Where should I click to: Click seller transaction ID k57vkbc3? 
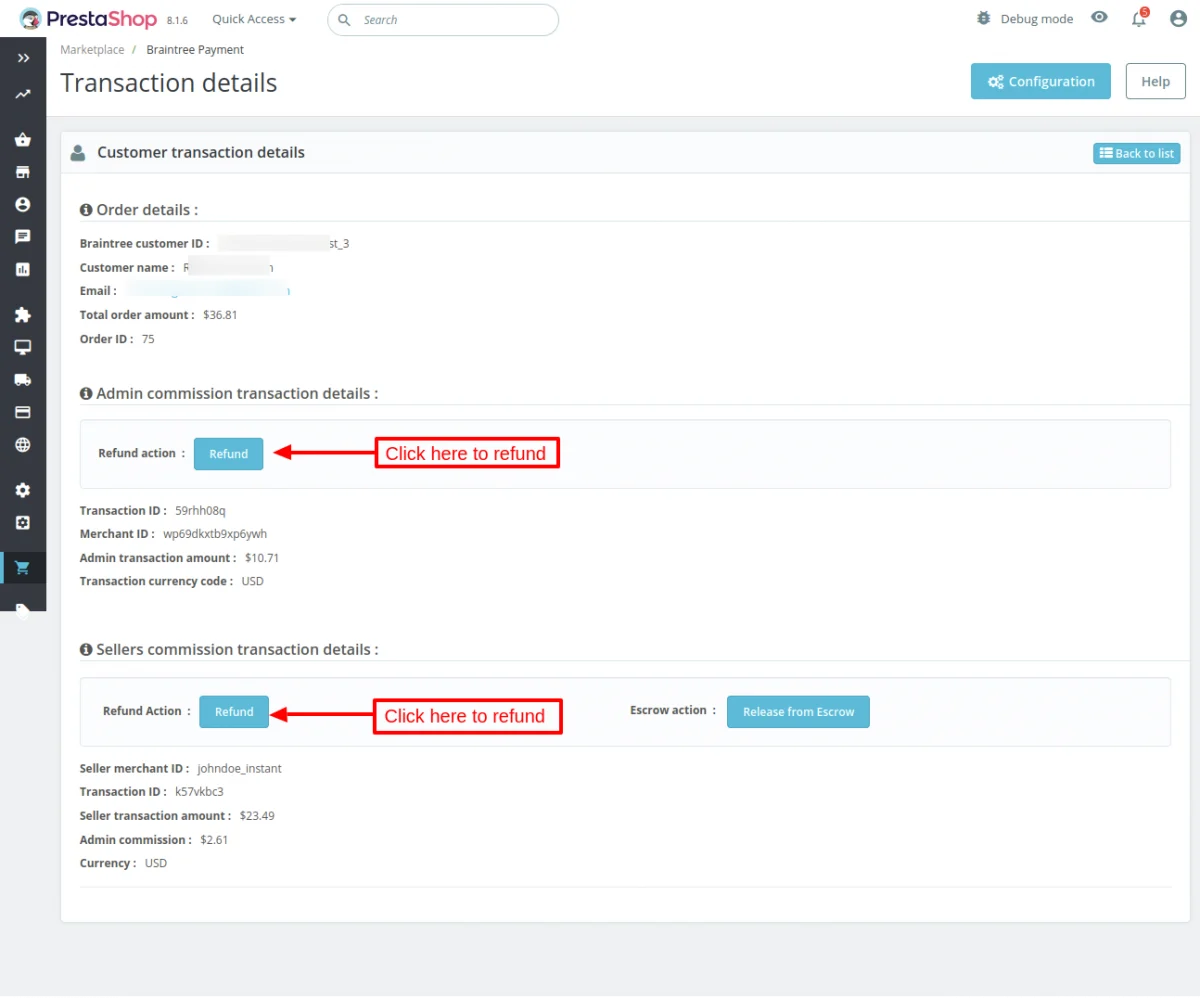199,792
